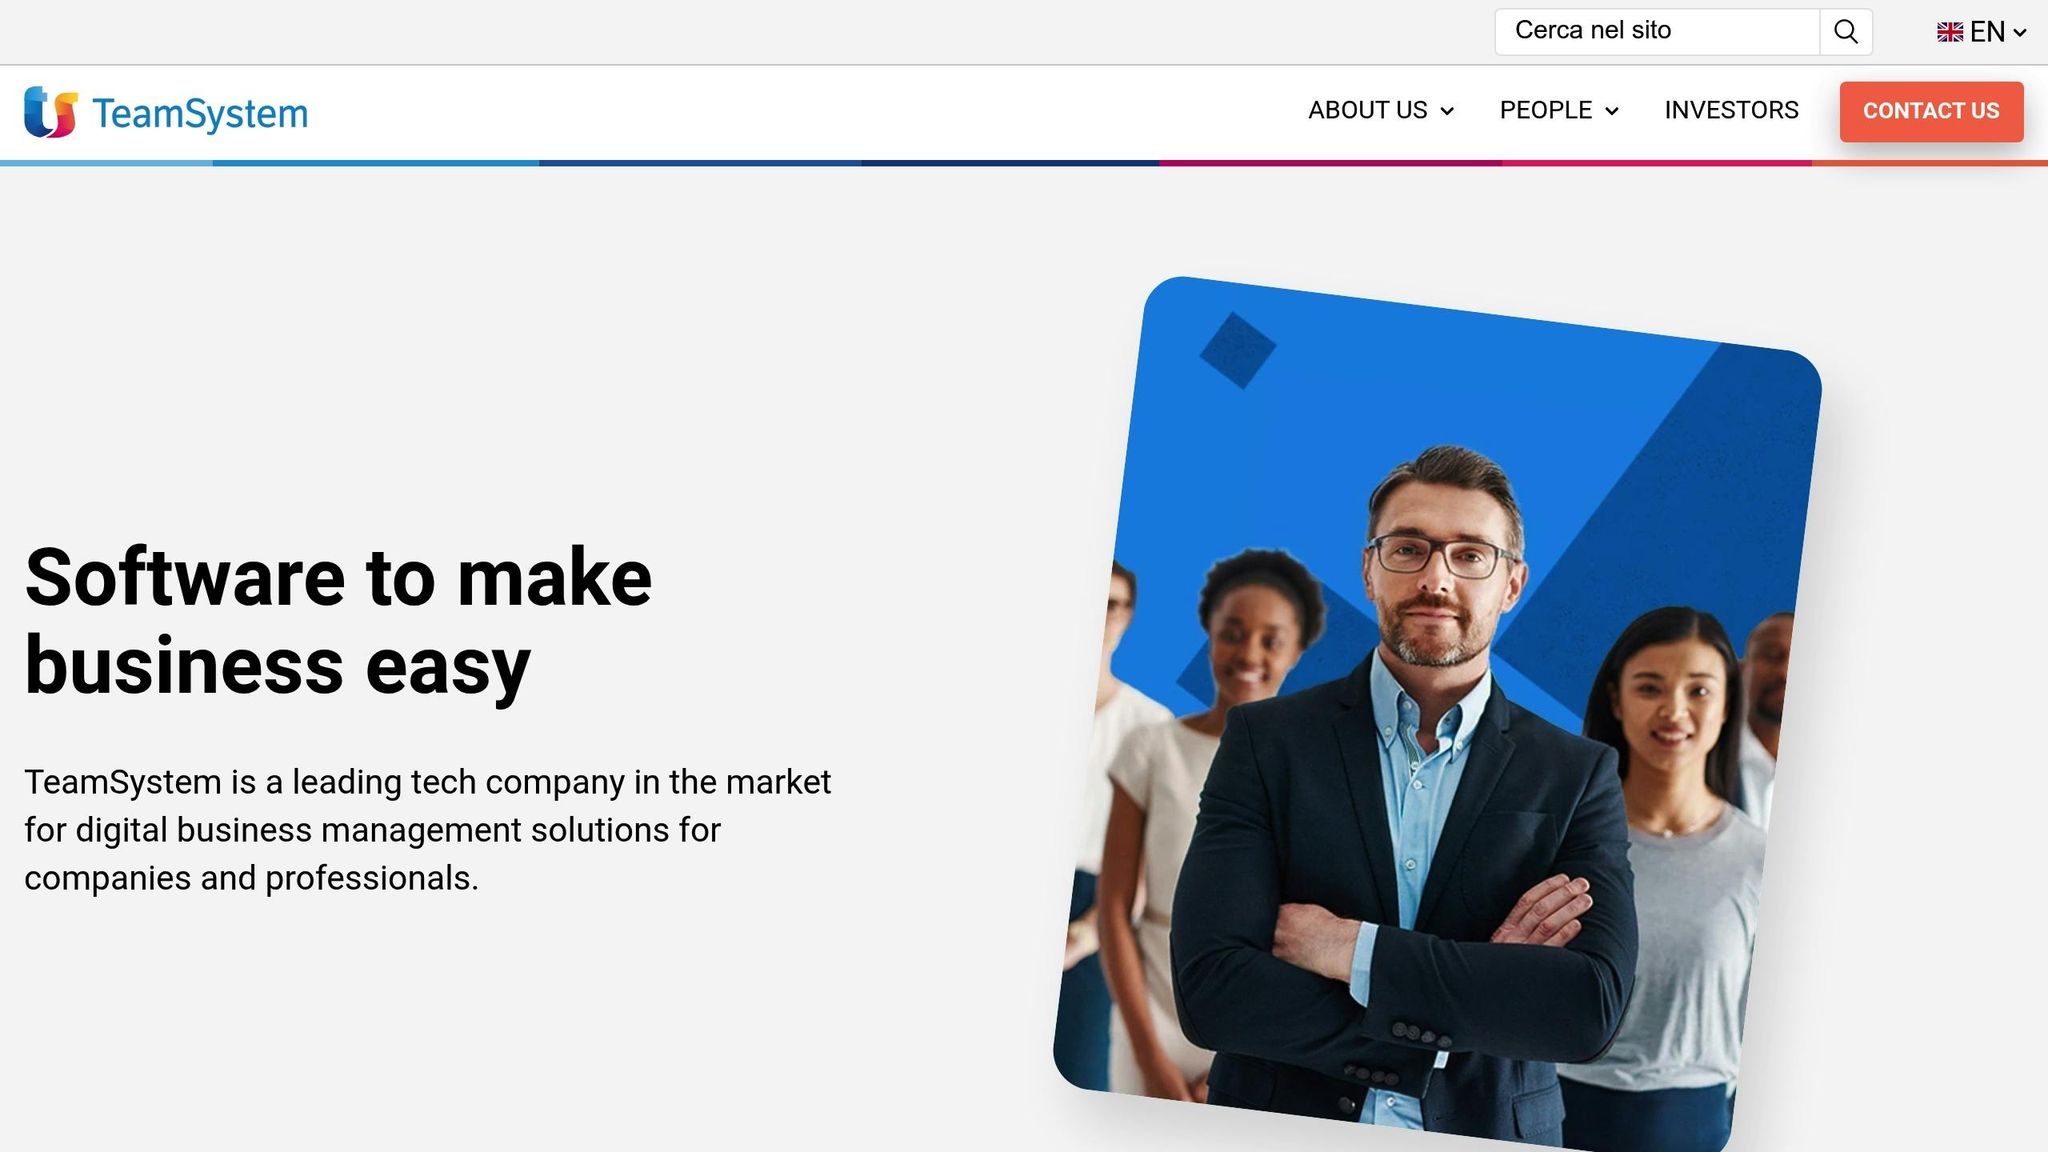Viewport: 2048px width, 1152px height.
Task: Click the CONTACT US button
Action: 1931,111
